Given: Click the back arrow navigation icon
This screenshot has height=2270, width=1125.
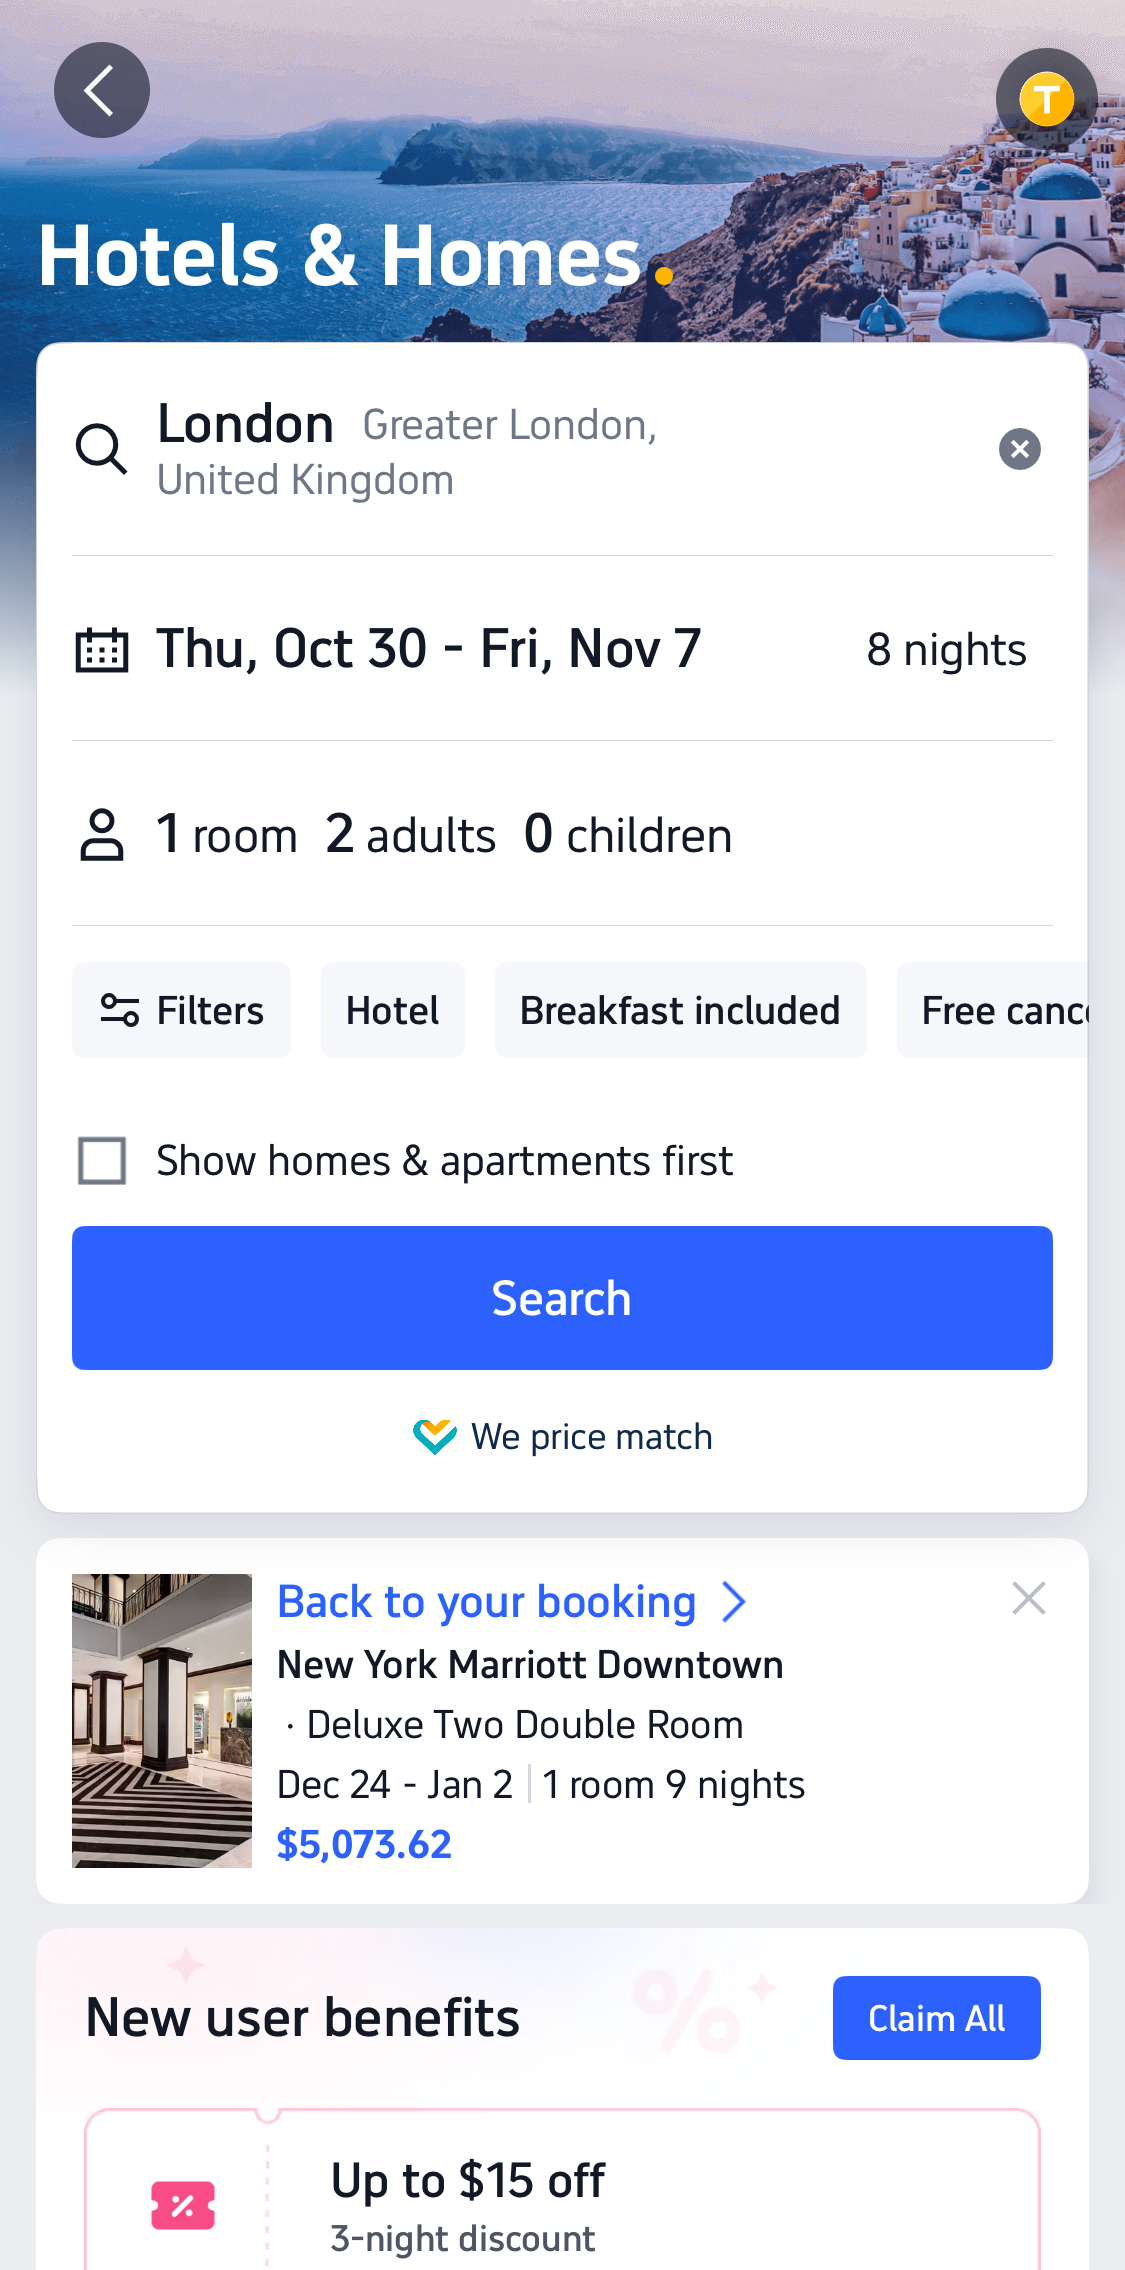Looking at the screenshot, I should point(101,90).
